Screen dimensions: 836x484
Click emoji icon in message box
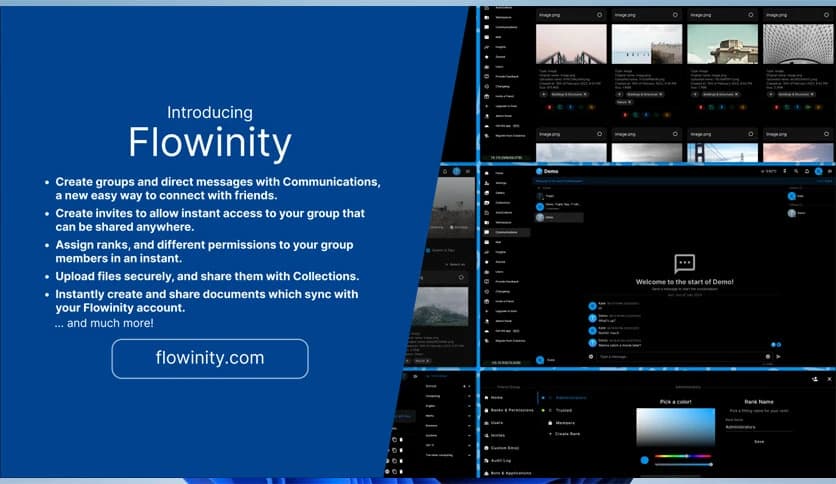tap(767, 356)
